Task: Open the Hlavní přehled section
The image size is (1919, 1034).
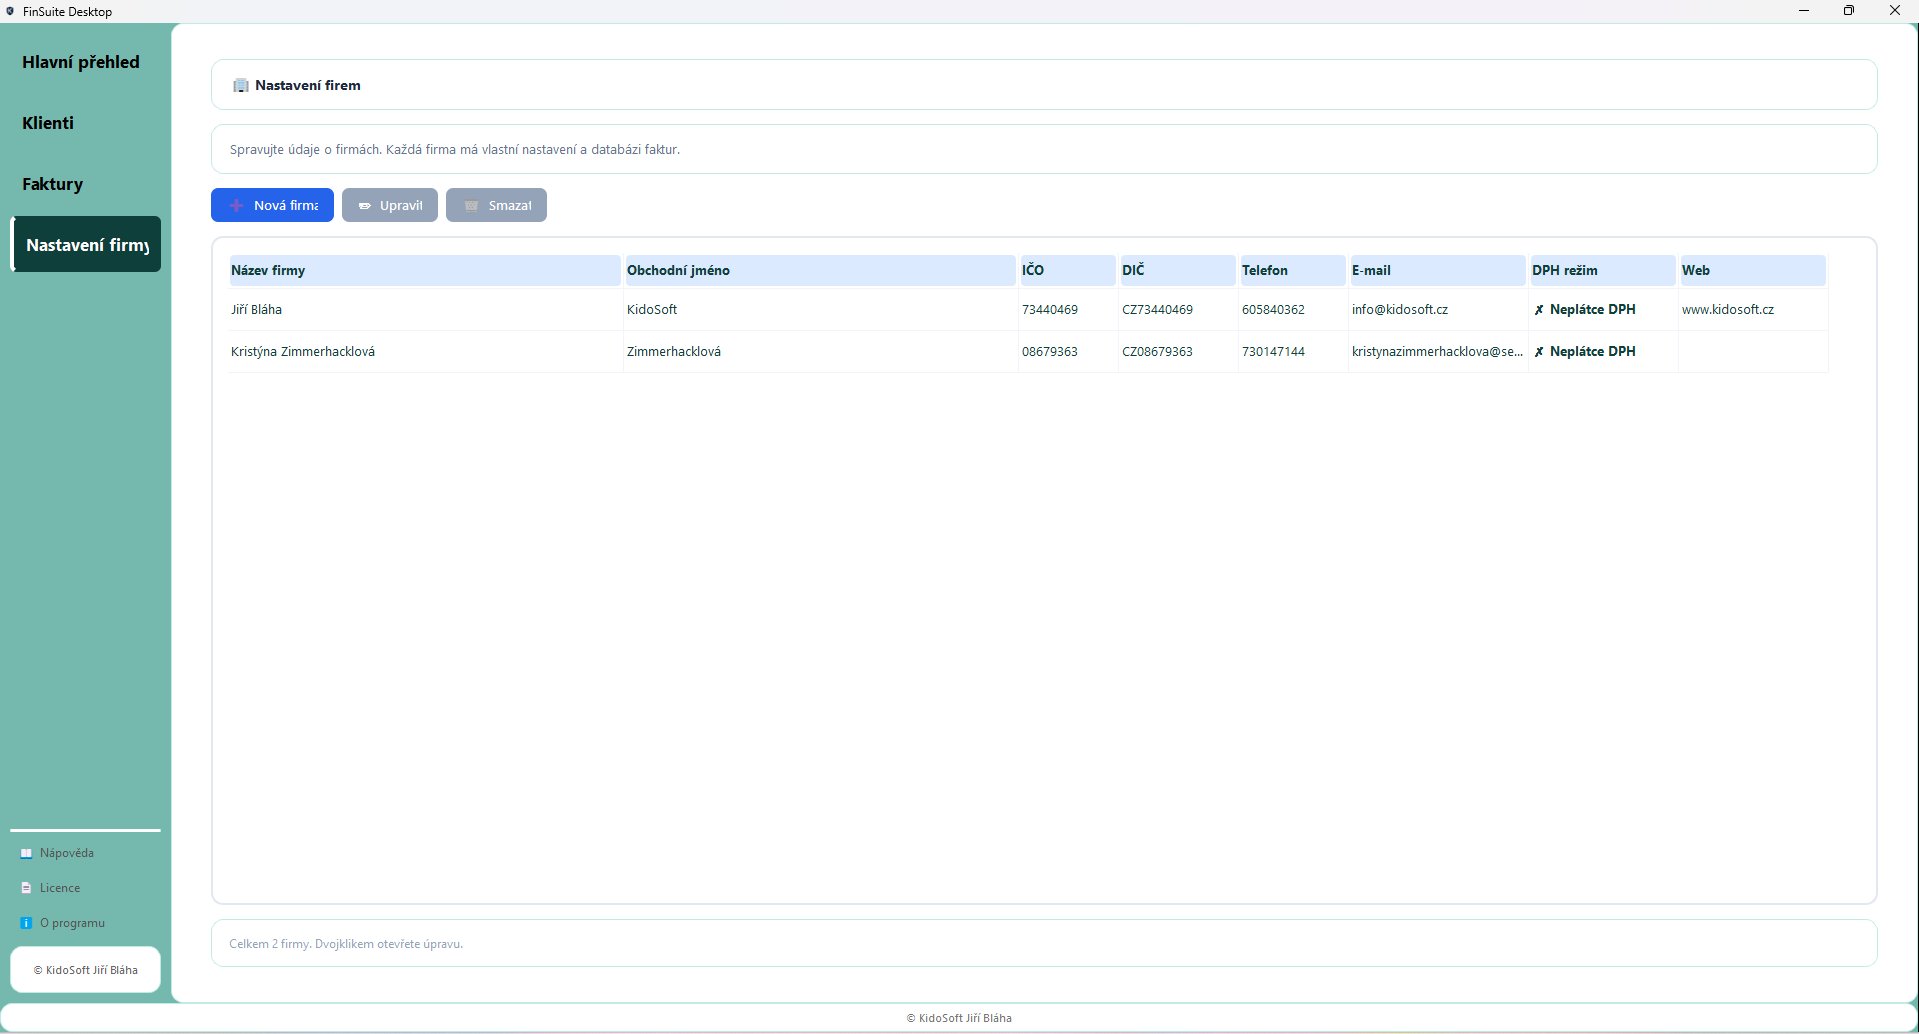Action: [81, 62]
